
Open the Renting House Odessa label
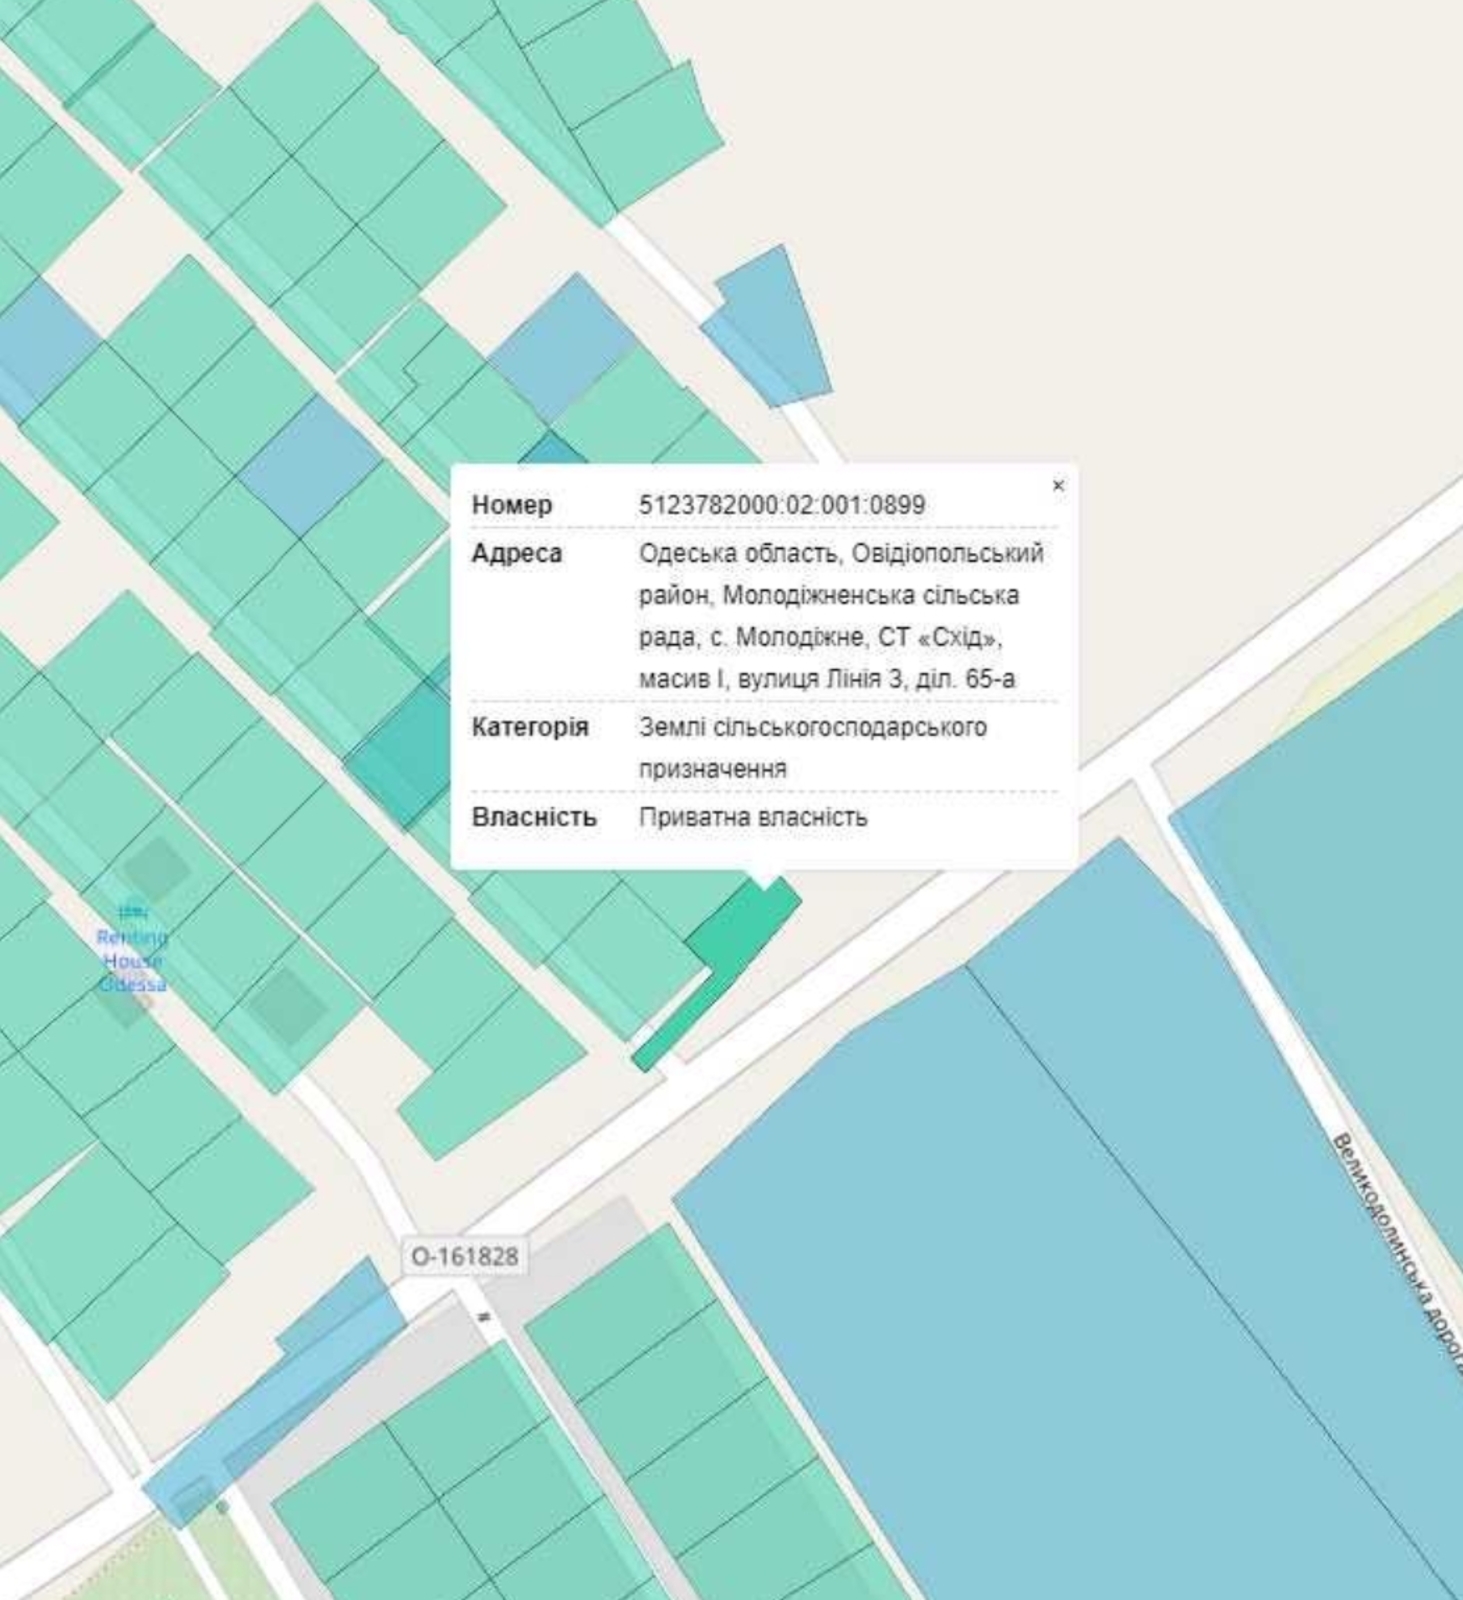click(133, 961)
